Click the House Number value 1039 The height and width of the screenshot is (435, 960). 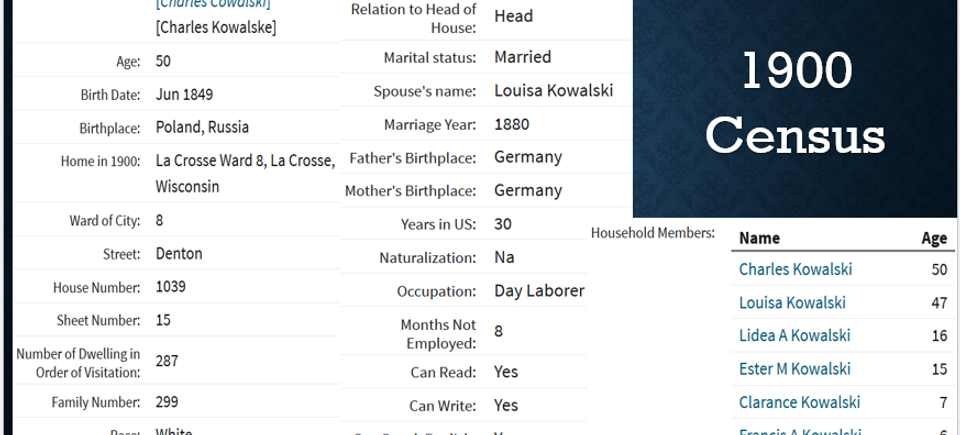pyautogui.click(x=171, y=287)
